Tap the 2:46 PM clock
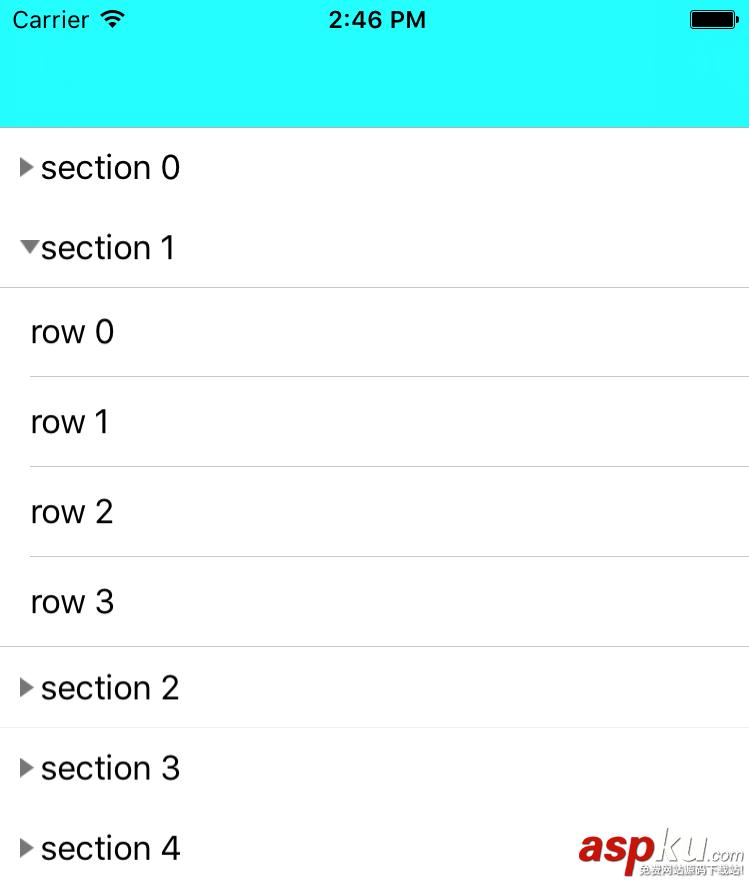Screen dimensions: 749x882 (x=377, y=19)
